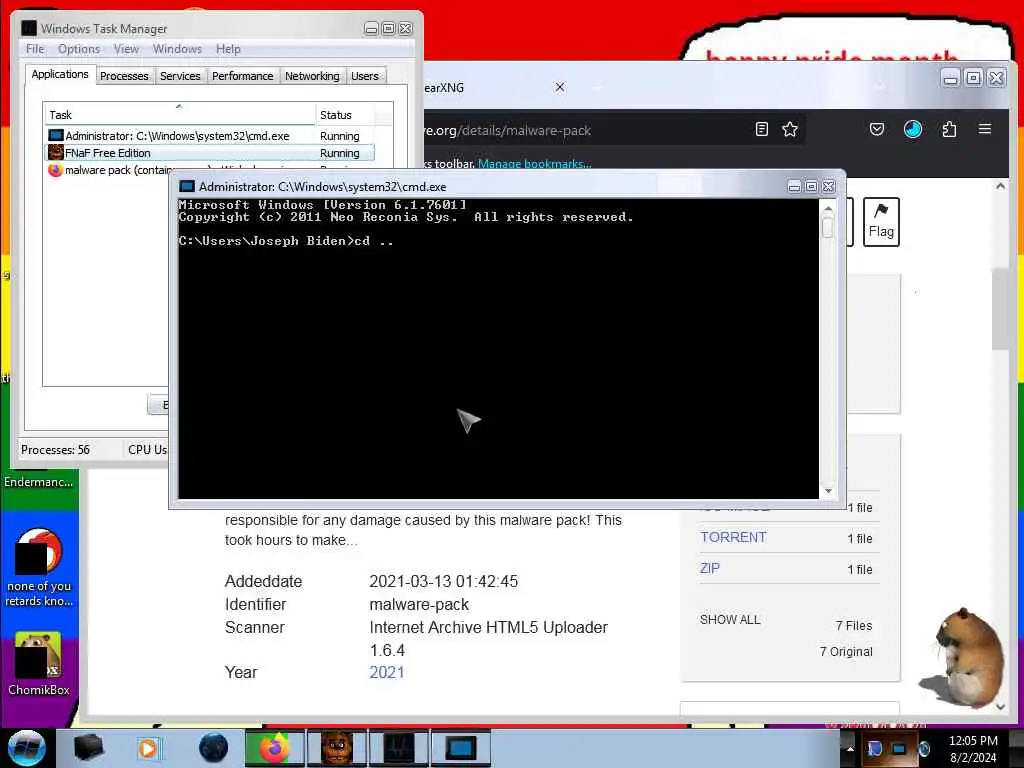Screen dimensions: 1024x768
Task: Click the 7 Files count text
Action: pyautogui.click(x=854, y=626)
